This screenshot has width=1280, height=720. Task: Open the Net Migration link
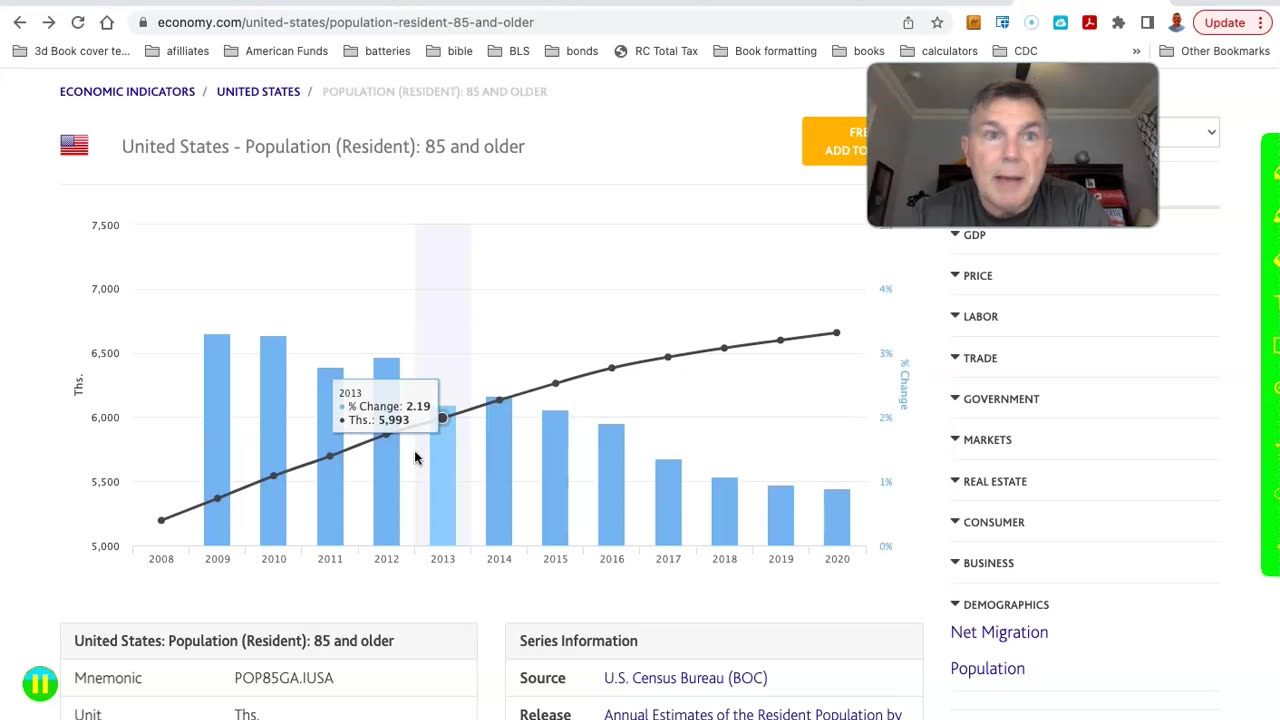pos(999,632)
